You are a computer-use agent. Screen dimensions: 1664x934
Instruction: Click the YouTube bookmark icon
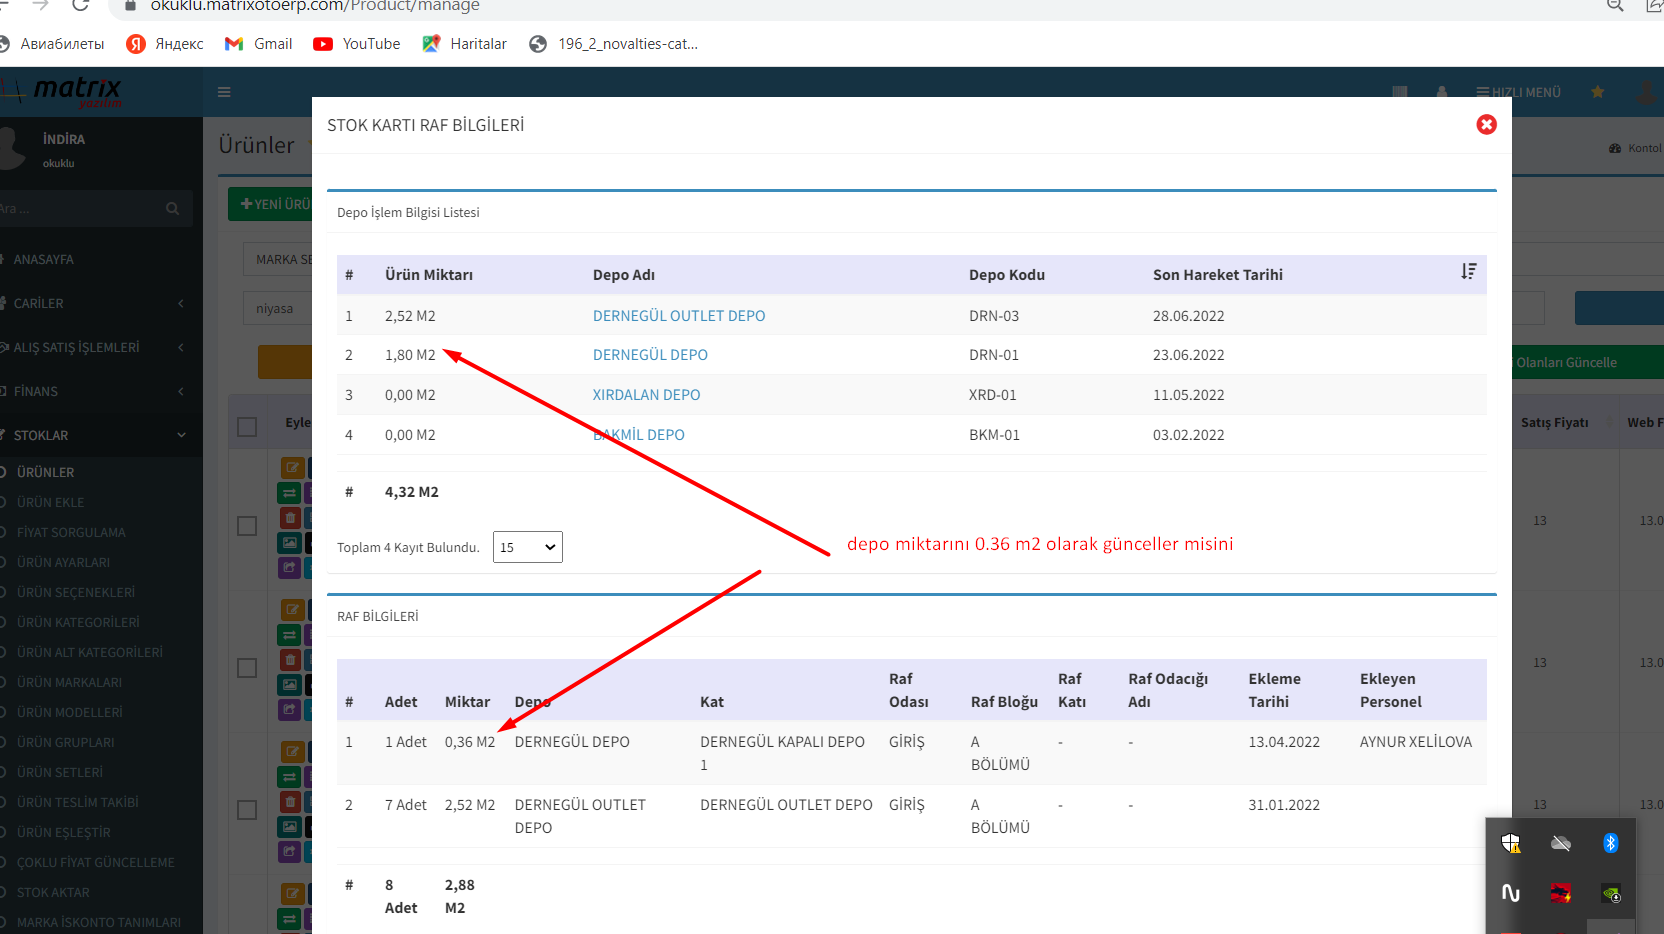pyautogui.click(x=323, y=44)
